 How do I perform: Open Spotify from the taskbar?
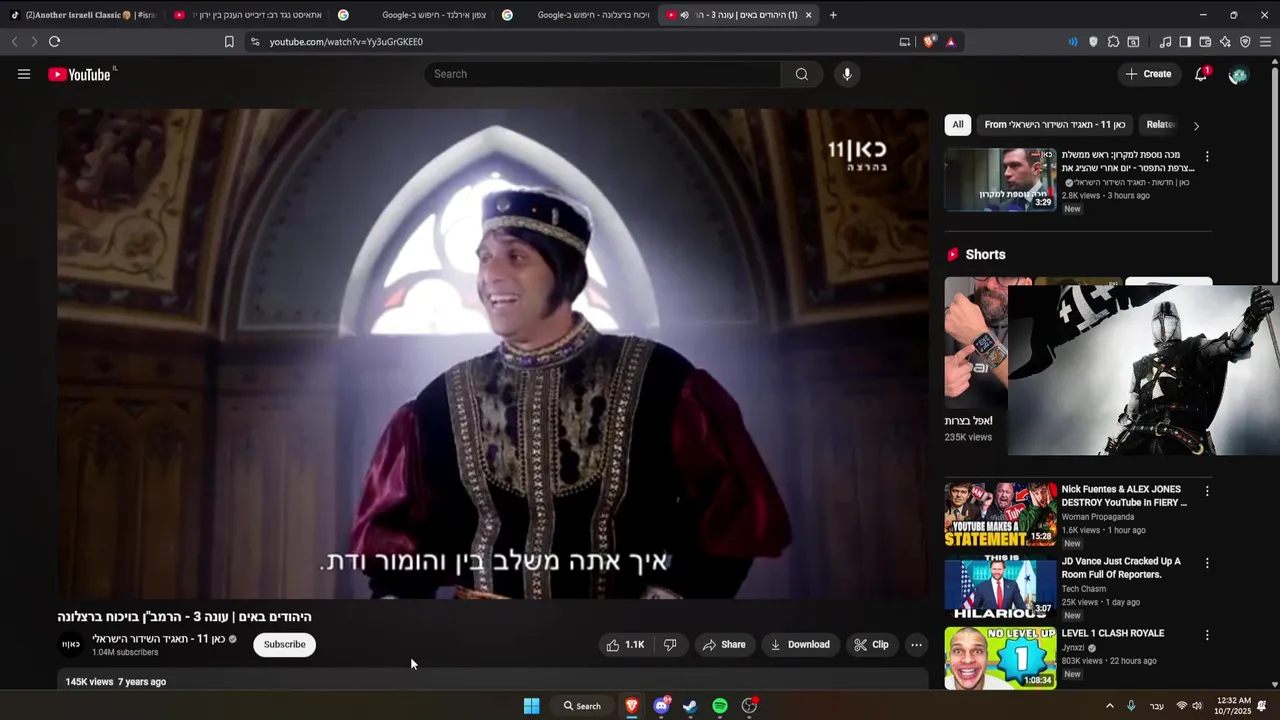(x=720, y=706)
